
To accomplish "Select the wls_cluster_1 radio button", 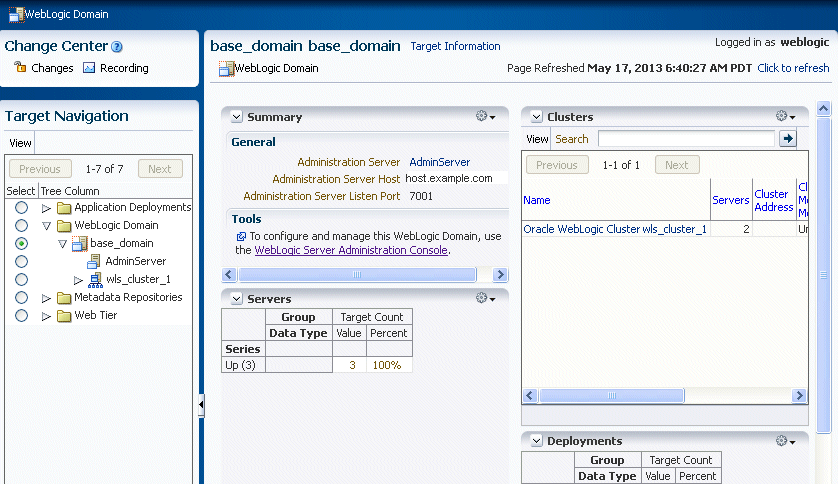I will (21, 279).
